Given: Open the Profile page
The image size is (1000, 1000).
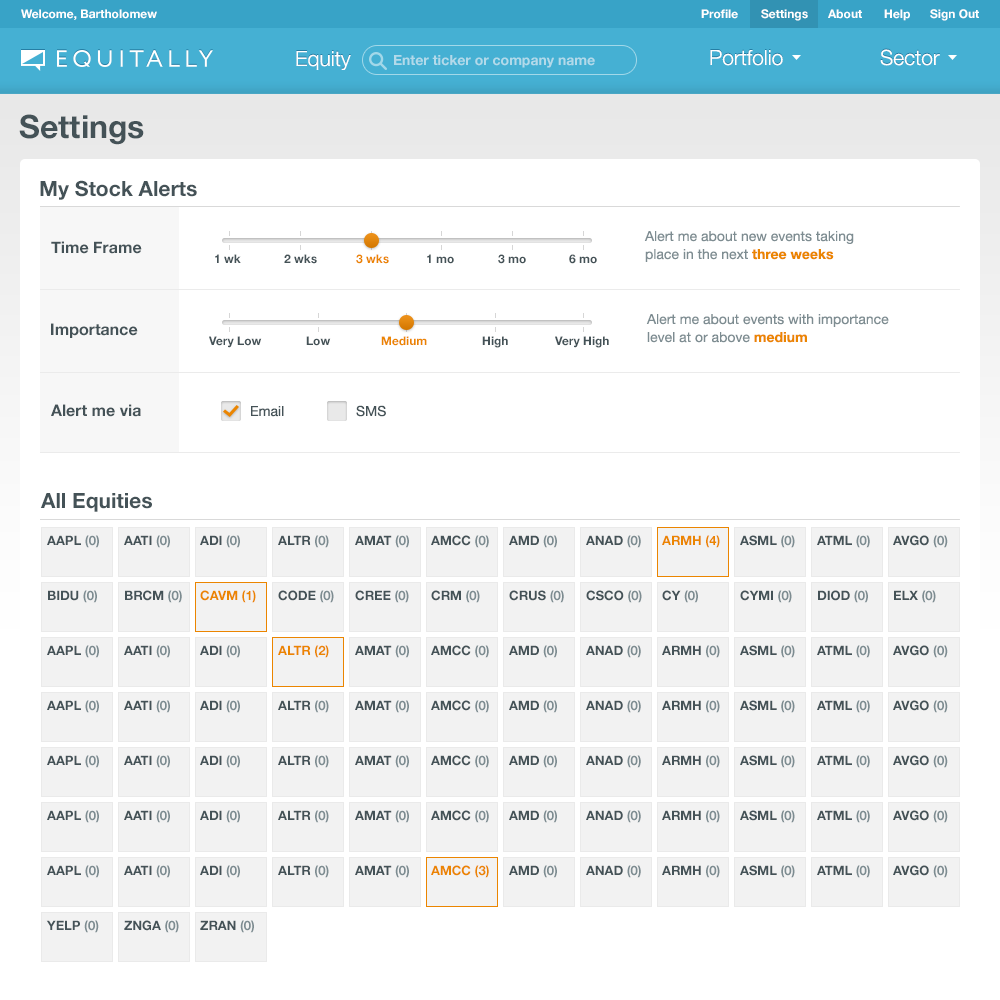Looking at the screenshot, I should (x=719, y=14).
